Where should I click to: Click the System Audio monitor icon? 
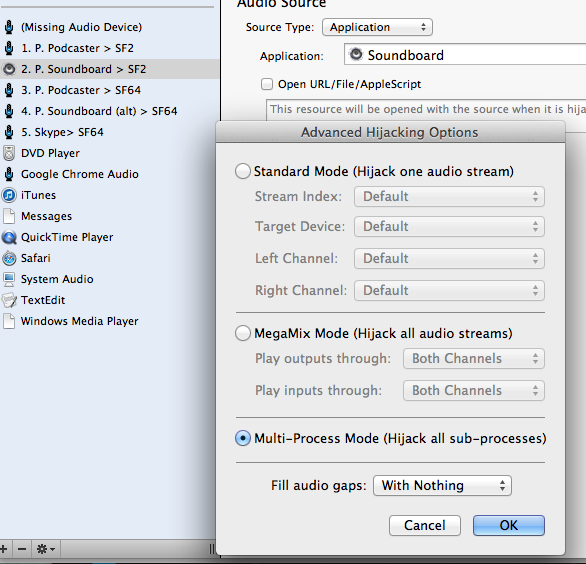[9, 279]
